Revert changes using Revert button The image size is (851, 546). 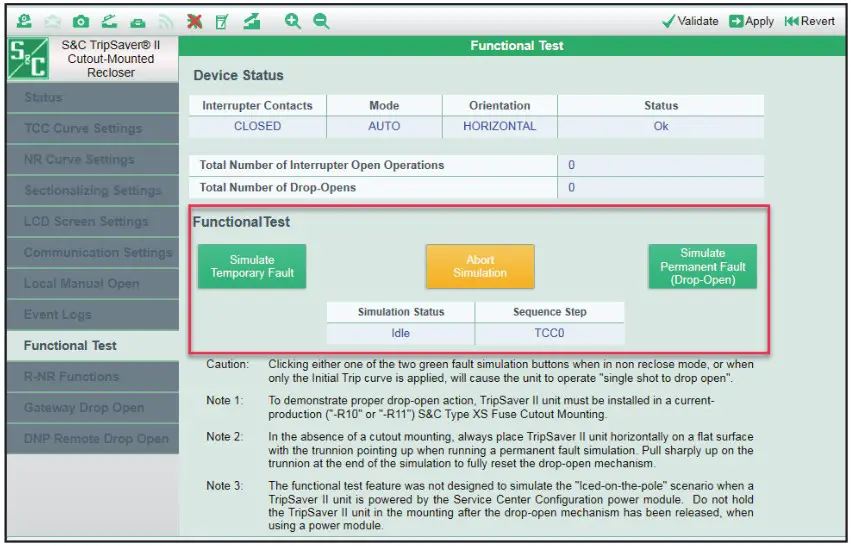809,21
